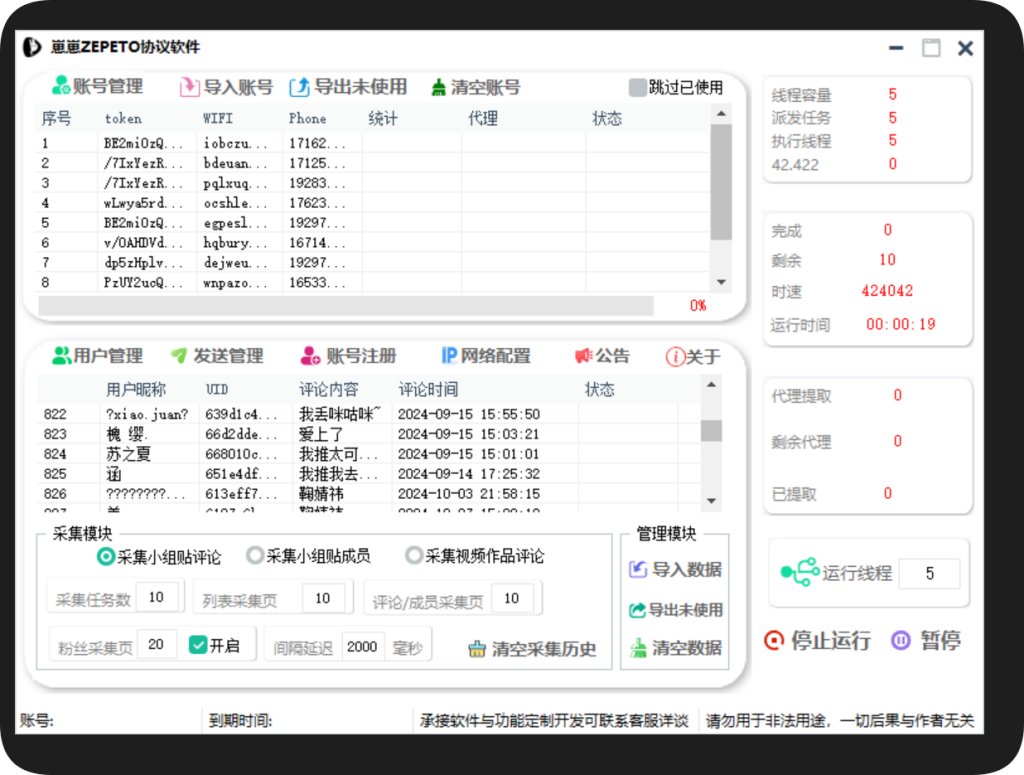This screenshot has height=775, width=1024.
Task: Switch to the 发送管理 tab
Action: [x=220, y=355]
